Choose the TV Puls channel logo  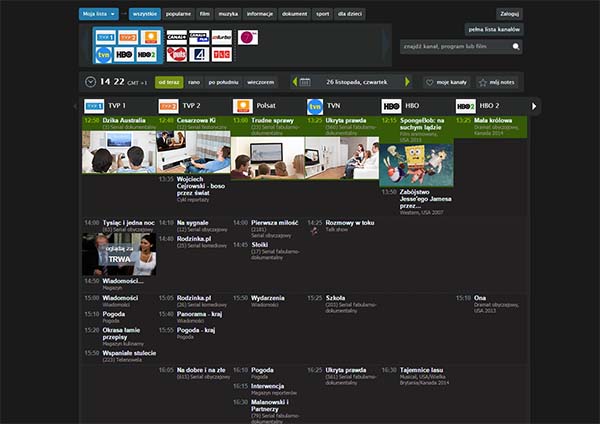pyautogui.click(x=176, y=55)
